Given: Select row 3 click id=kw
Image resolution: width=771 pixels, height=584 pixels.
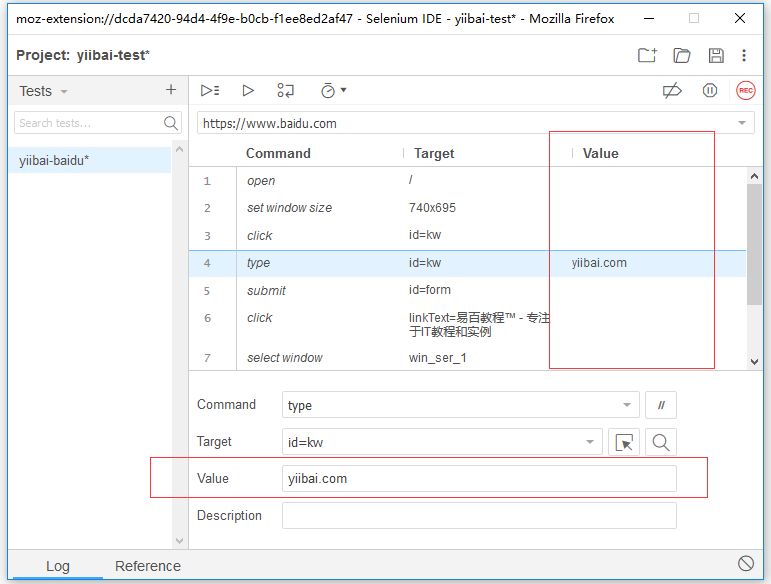Looking at the screenshot, I should pos(467,235).
